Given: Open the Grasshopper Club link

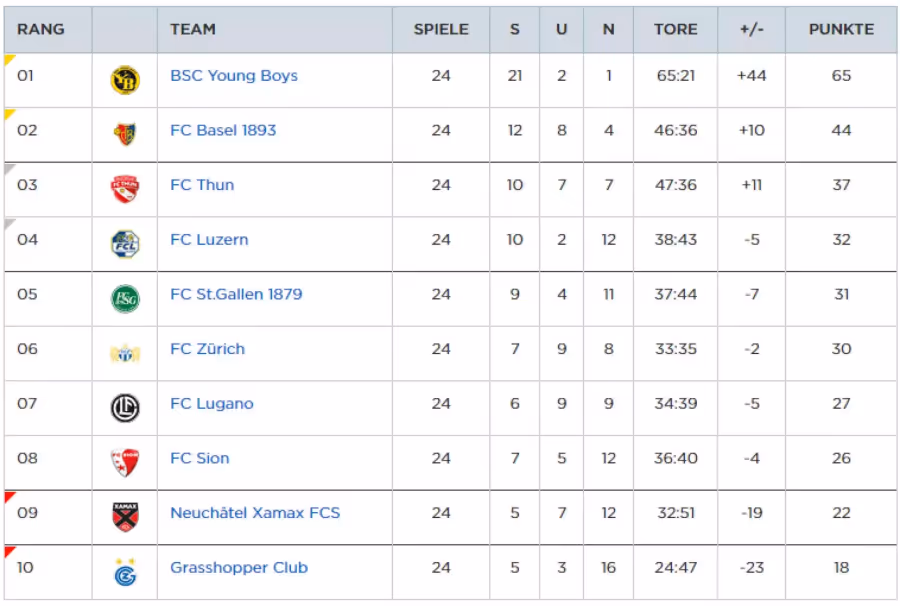Looking at the screenshot, I should [x=239, y=568].
